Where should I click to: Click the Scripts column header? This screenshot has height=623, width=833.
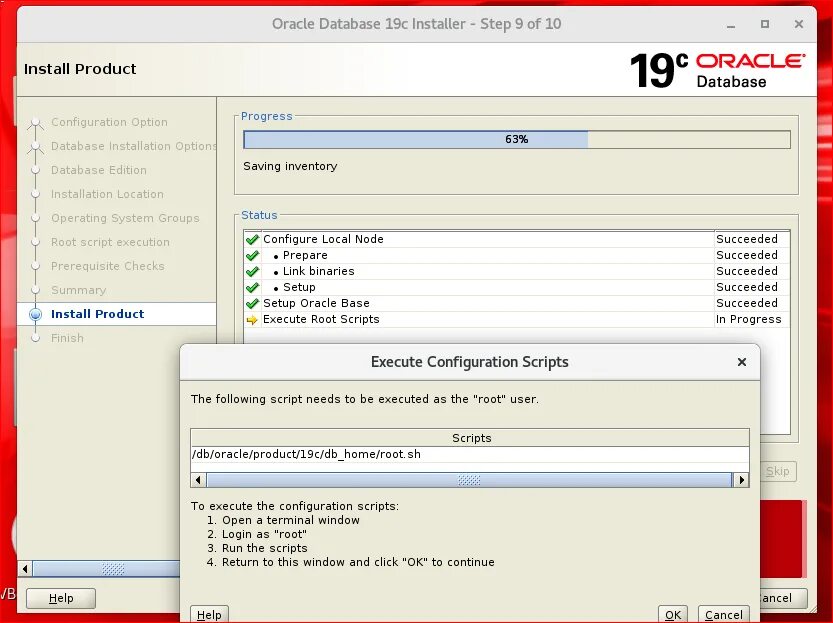click(x=470, y=438)
